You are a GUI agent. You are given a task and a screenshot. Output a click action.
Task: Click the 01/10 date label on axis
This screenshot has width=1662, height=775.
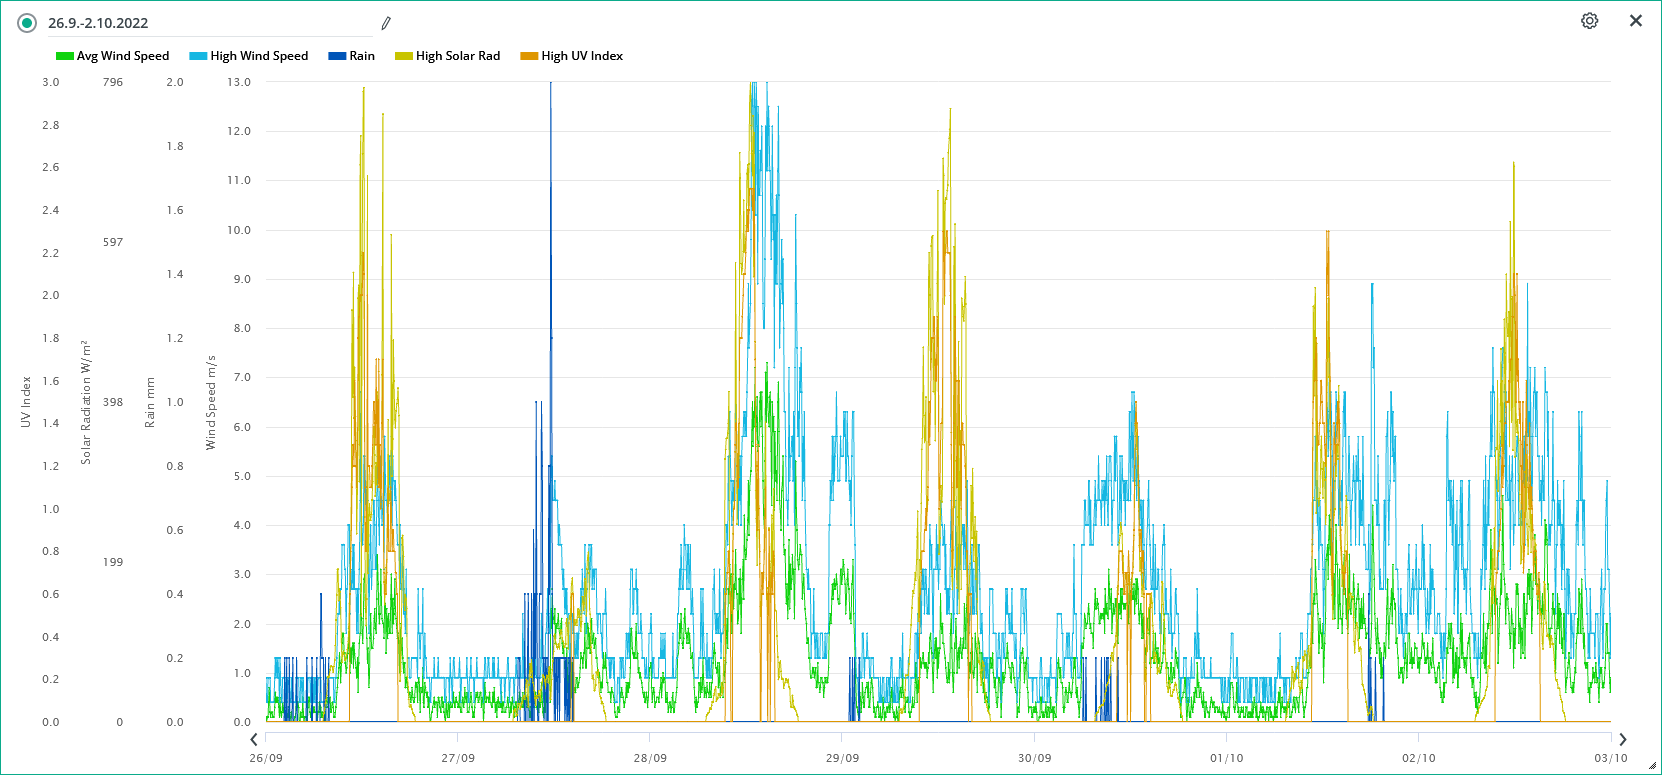1226,758
